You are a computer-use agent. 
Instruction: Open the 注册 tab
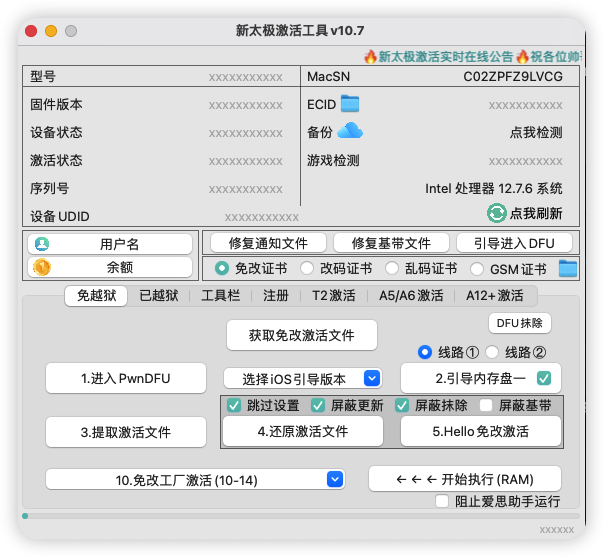coord(276,296)
